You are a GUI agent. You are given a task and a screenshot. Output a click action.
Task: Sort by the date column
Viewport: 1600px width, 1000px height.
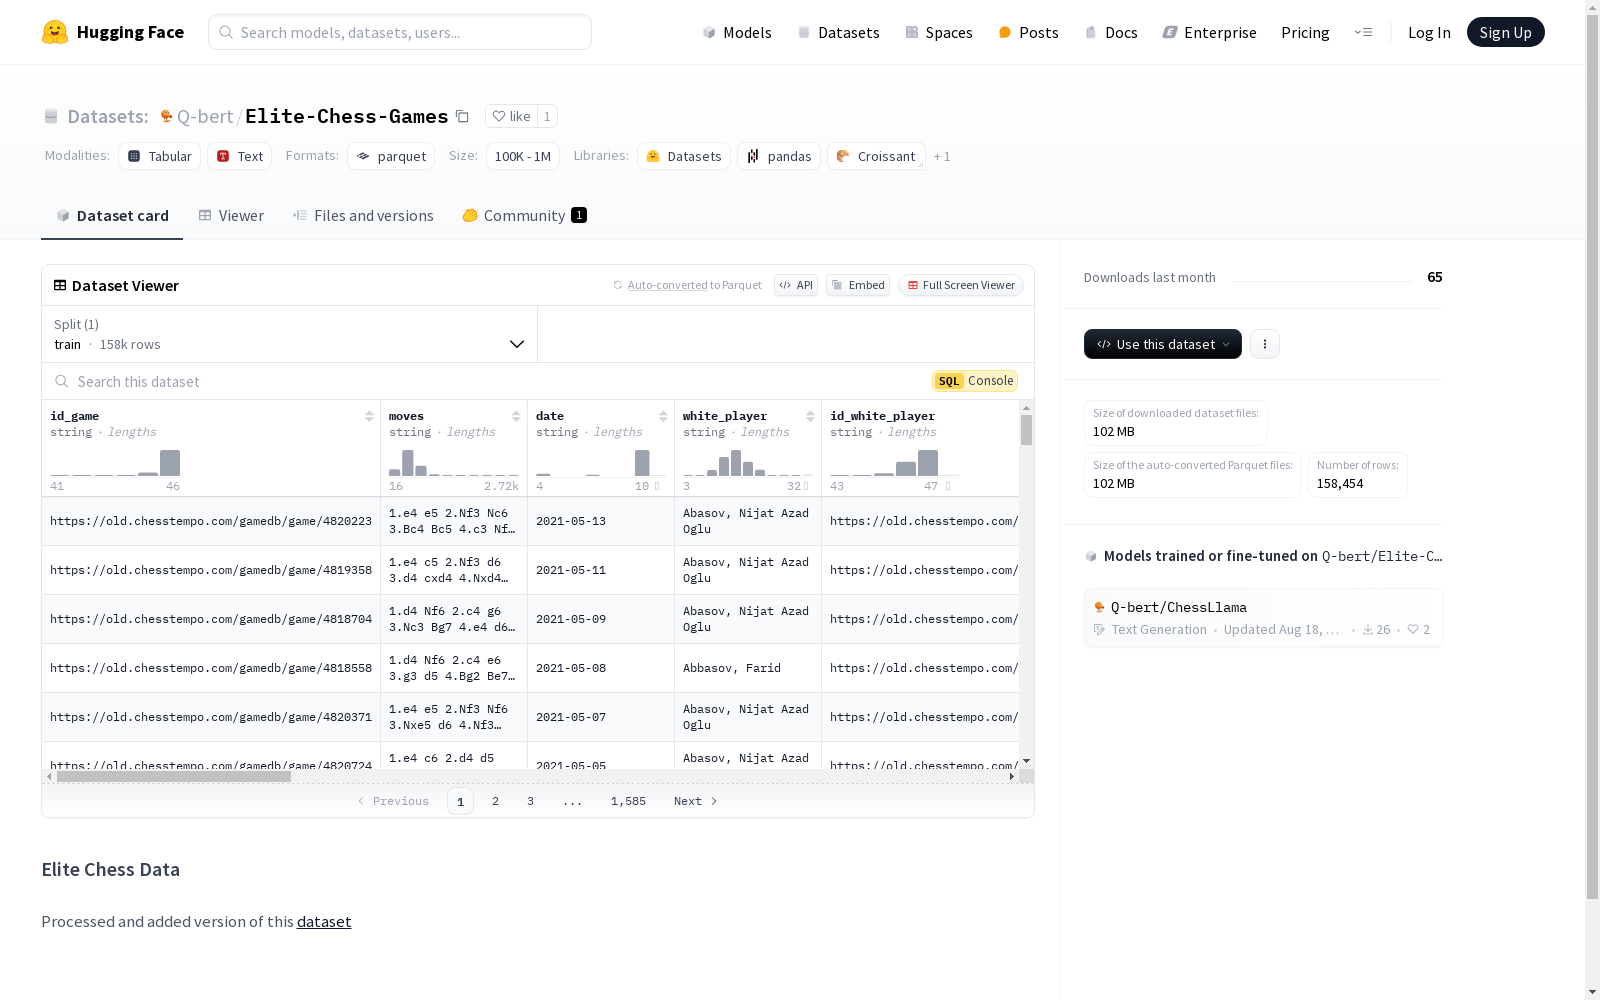coord(663,416)
